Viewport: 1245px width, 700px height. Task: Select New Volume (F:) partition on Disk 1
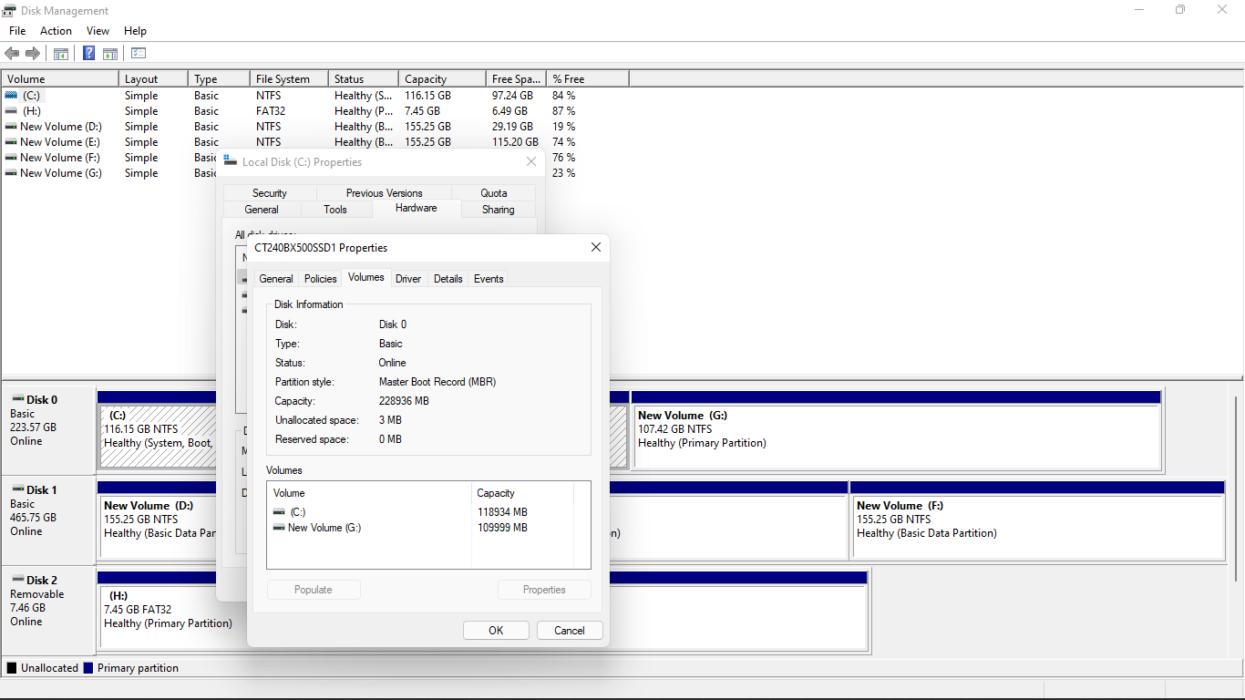pyautogui.click(x=1036, y=520)
